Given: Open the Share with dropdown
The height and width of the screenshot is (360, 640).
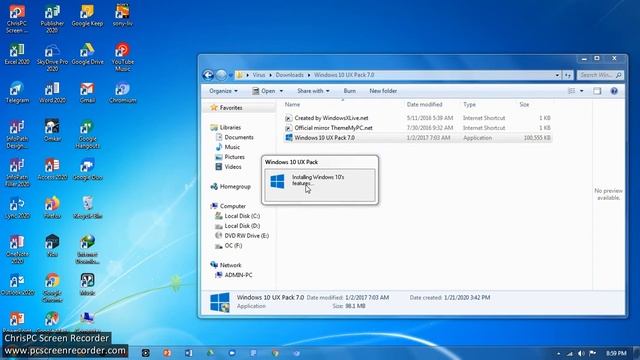Looking at the screenshot, I should pos(313,91).
